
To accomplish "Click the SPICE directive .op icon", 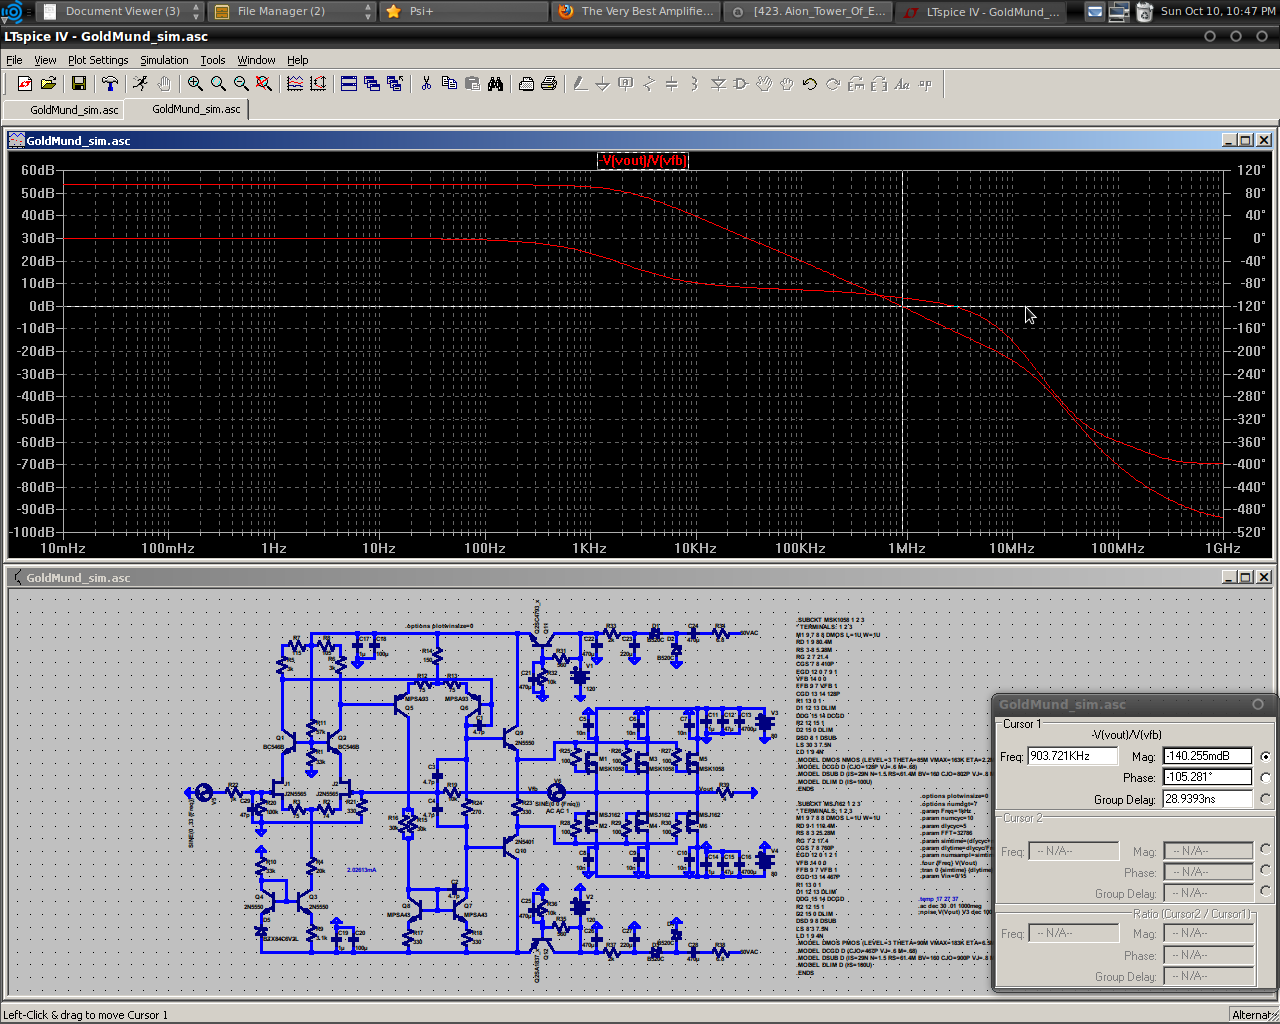I will 925,84.
